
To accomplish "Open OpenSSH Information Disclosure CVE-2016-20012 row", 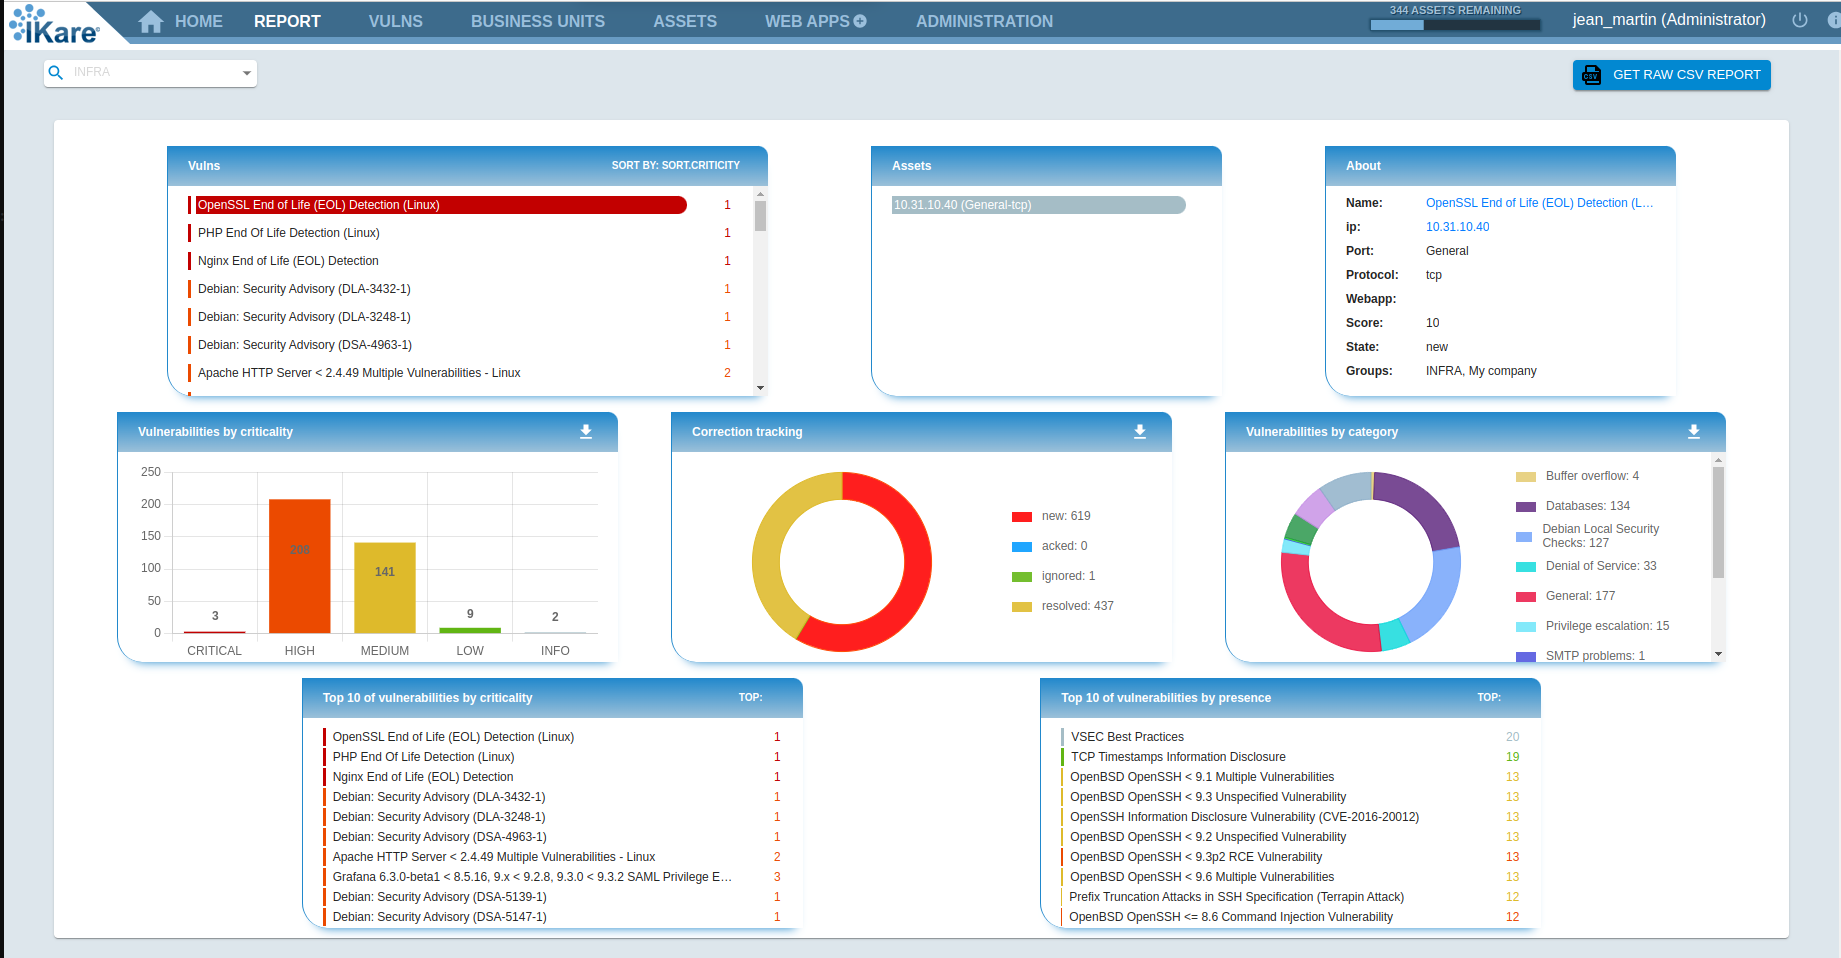I will tap(1290, 817).
